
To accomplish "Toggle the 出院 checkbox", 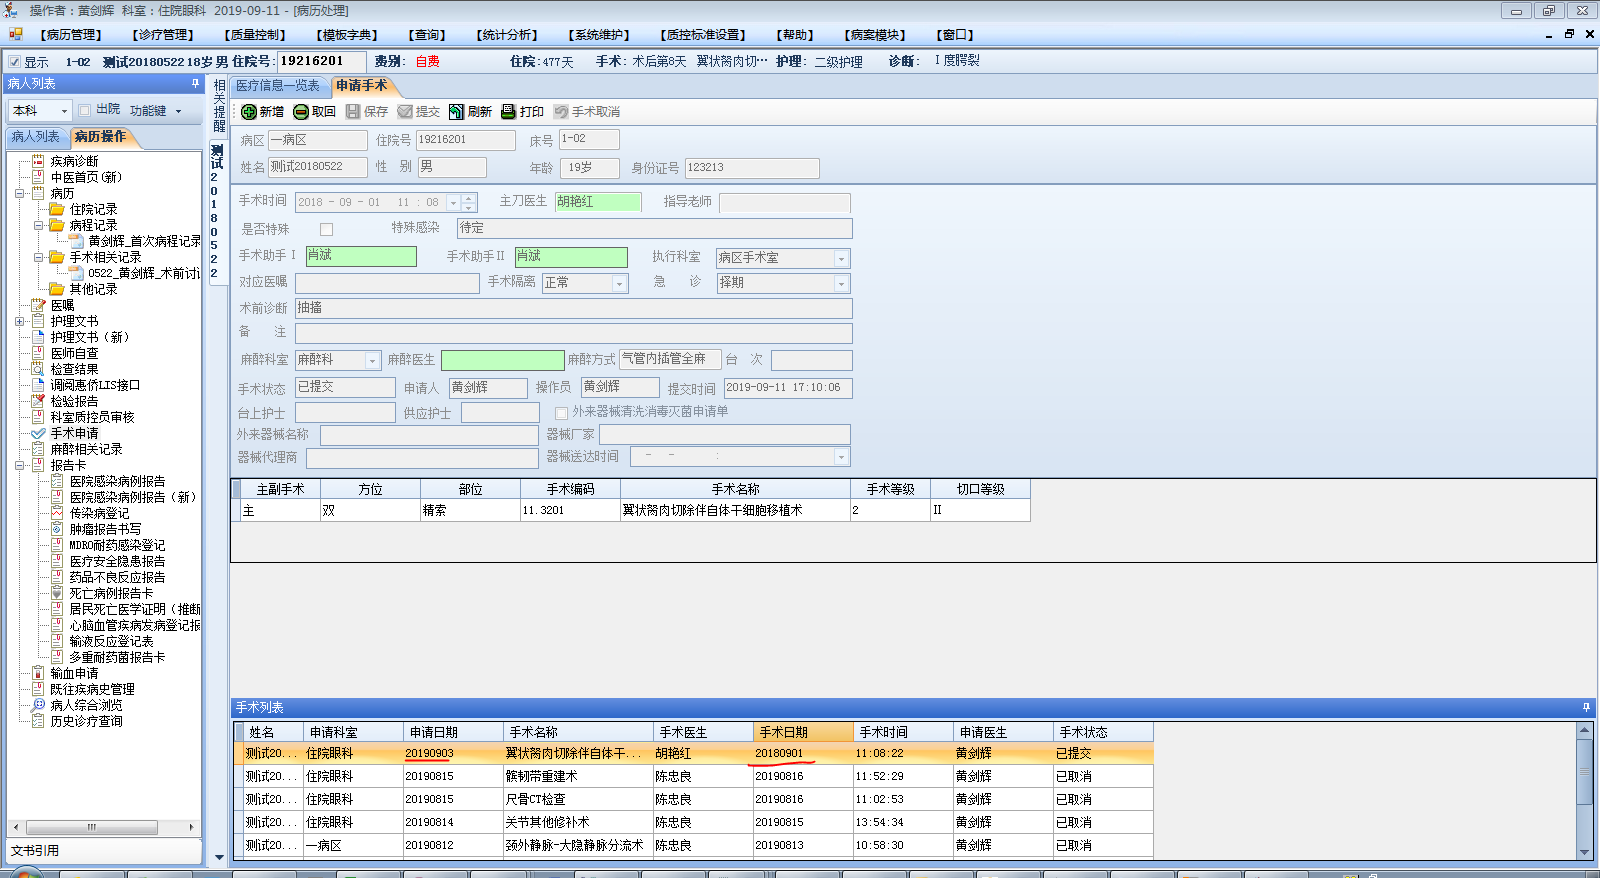I will pyautogui.click(x=85, y=110).
